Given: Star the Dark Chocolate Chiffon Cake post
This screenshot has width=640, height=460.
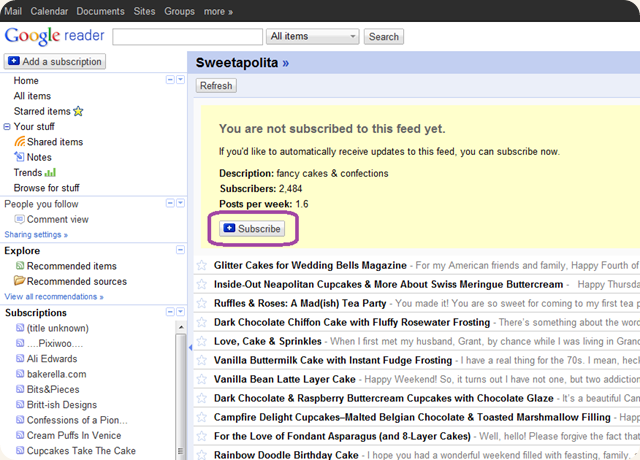Looking at the screenshot, I should pos(202,322).
